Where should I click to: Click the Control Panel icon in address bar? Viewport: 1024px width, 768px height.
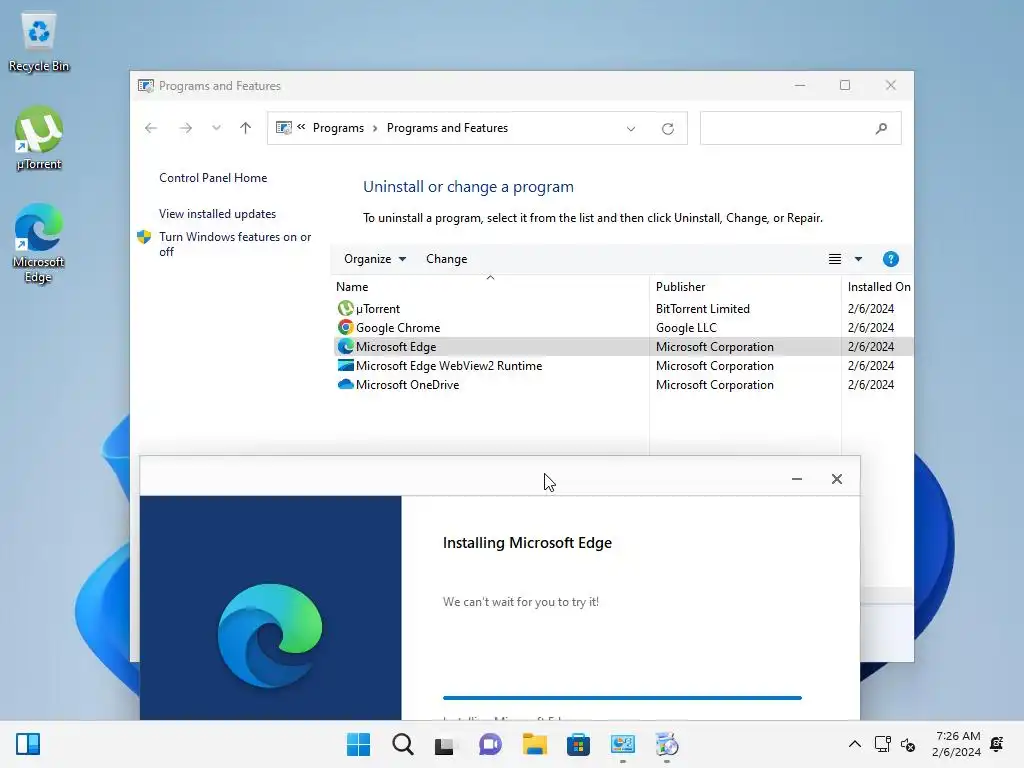283,128
